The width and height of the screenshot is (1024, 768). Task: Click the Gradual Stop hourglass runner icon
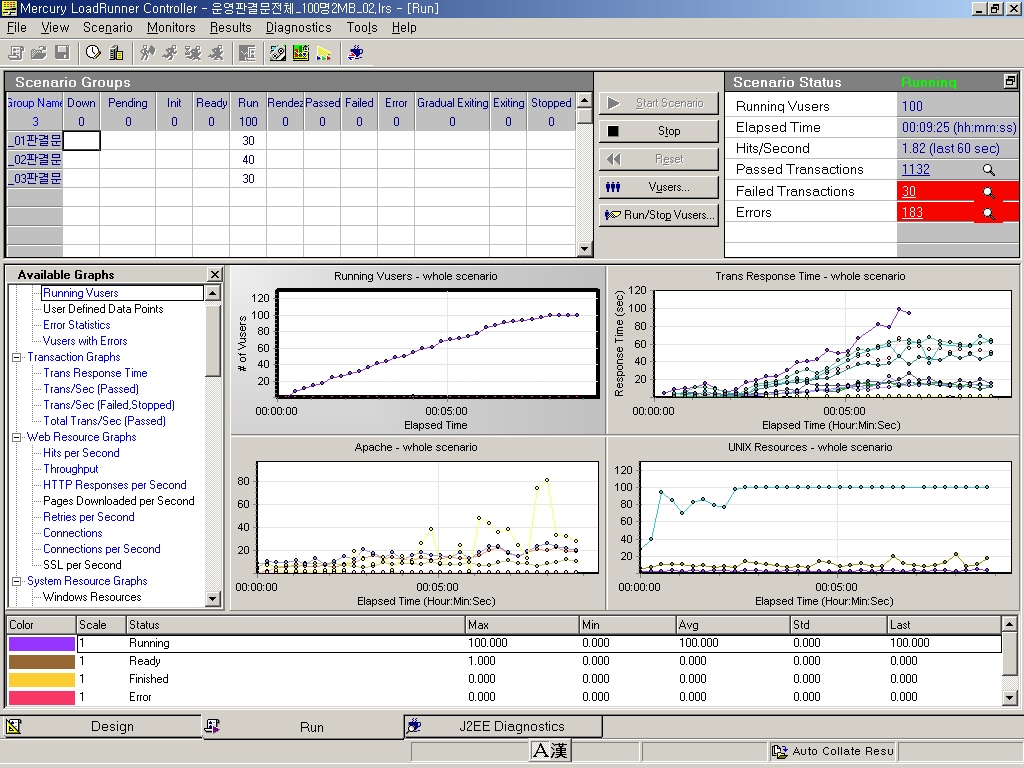(x=193, y=53)
